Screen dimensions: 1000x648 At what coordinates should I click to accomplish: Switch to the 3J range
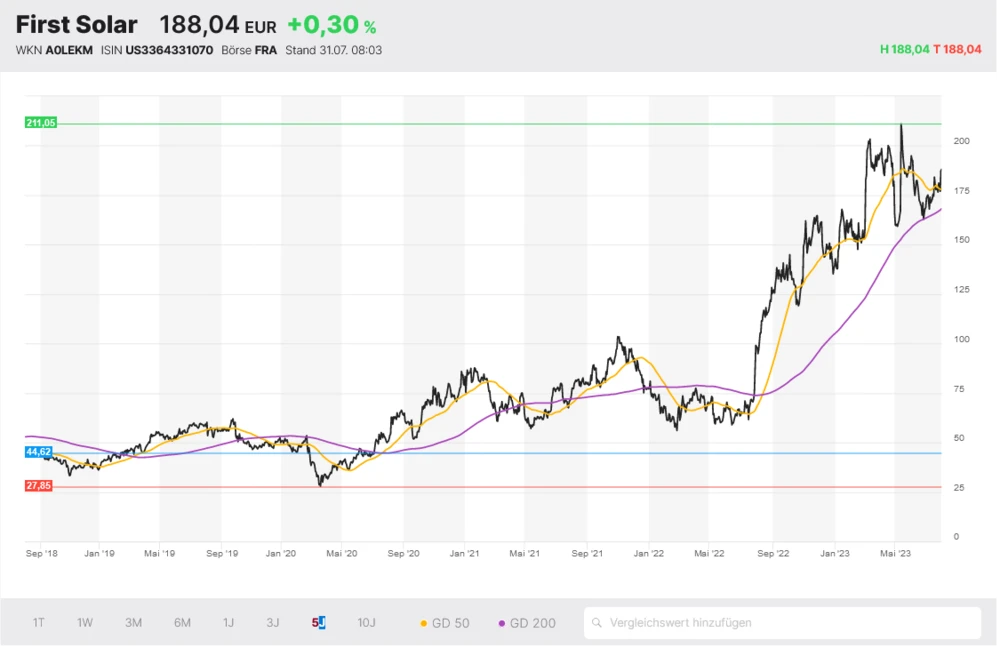click(x=273, y=623)
